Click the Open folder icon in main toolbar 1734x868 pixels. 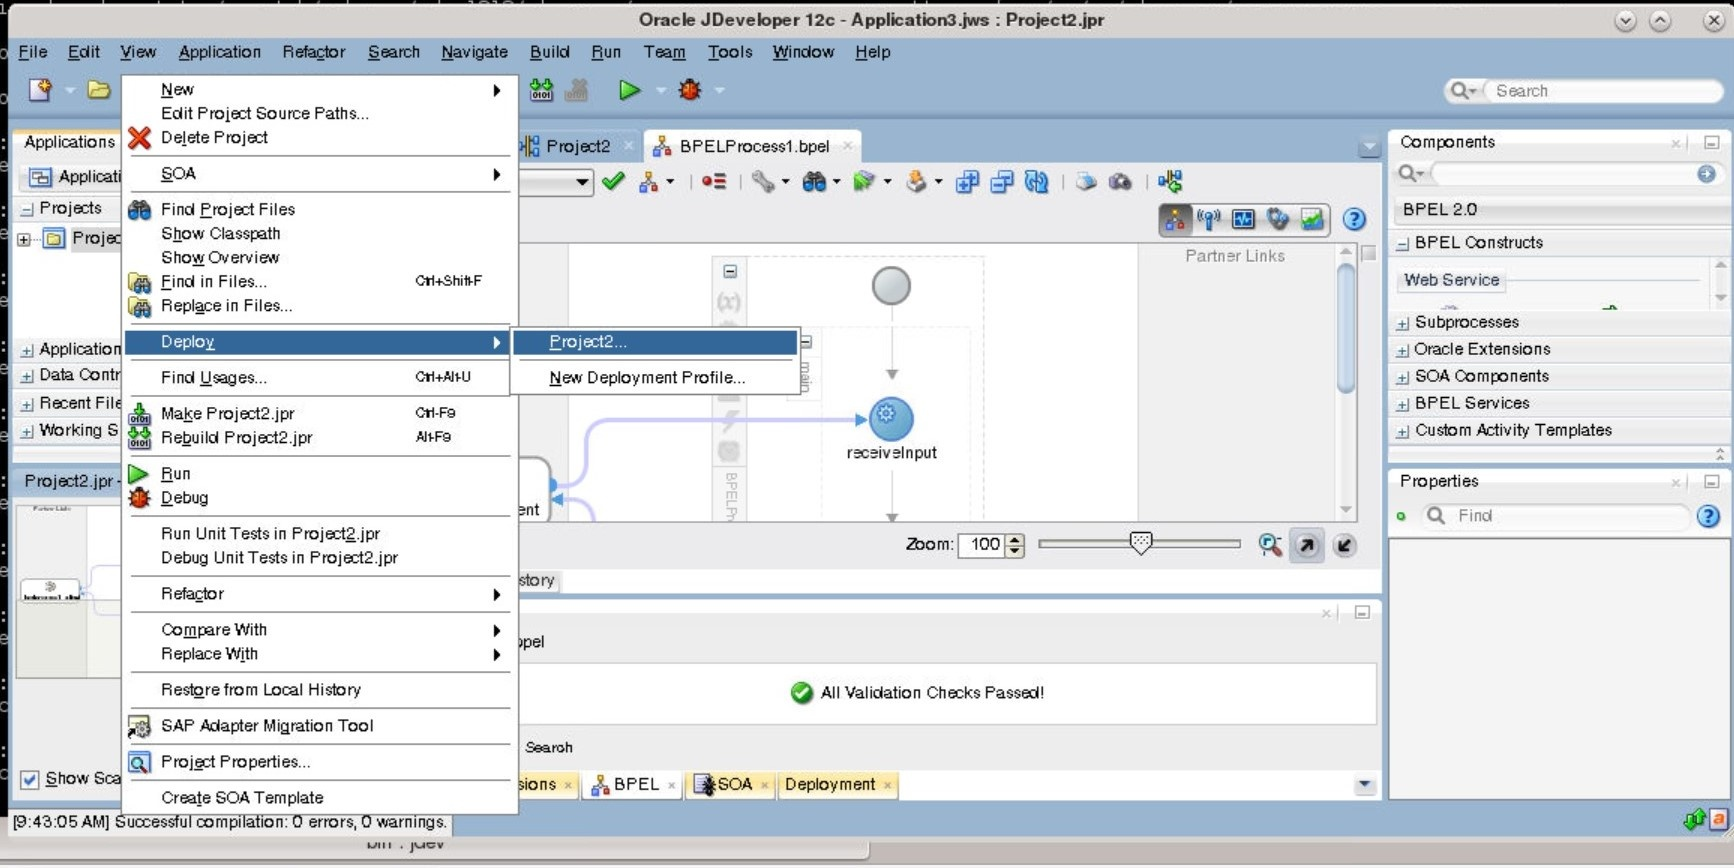pos(98,90)
